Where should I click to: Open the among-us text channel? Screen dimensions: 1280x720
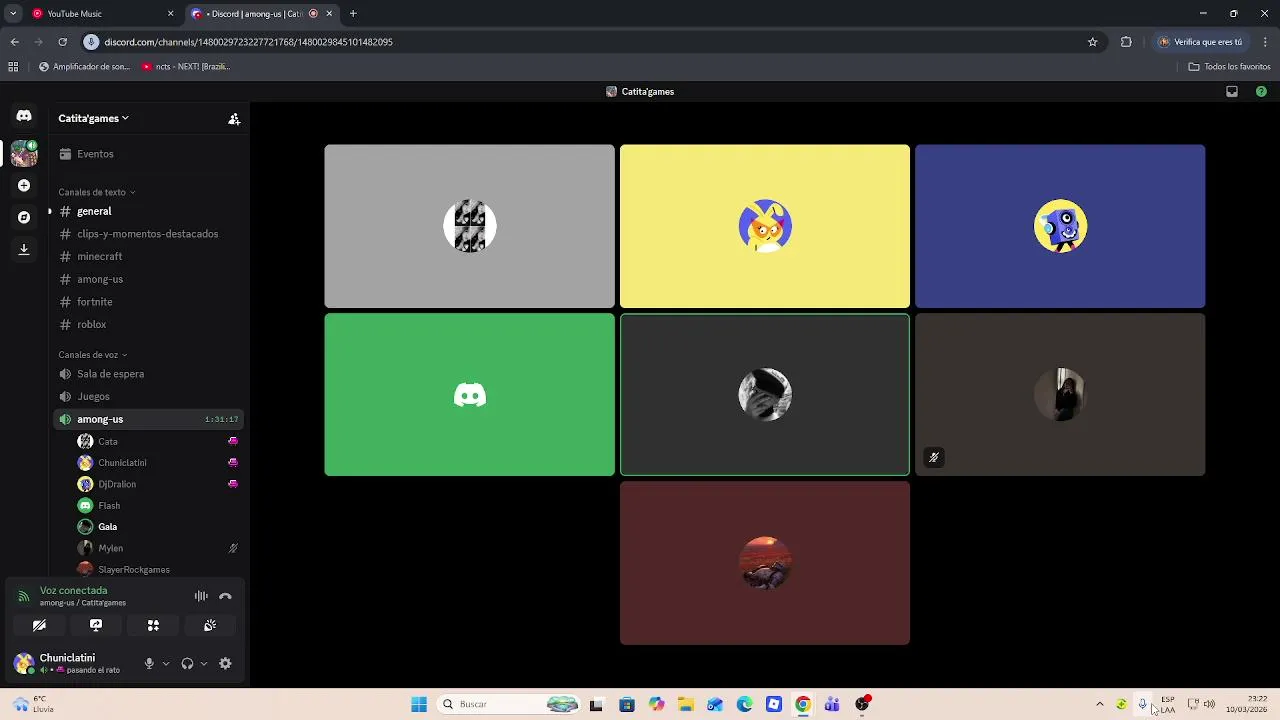click(148, 279)
